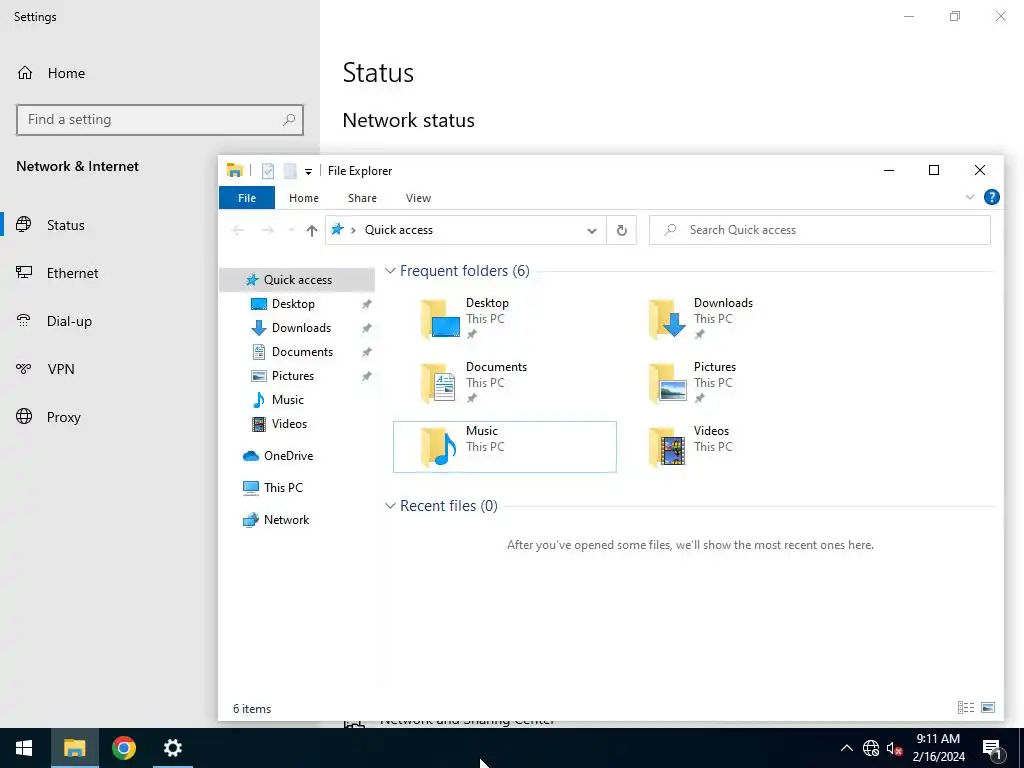
Task: Select Proxy in Settings sidebar
Action: coord(48,417)
